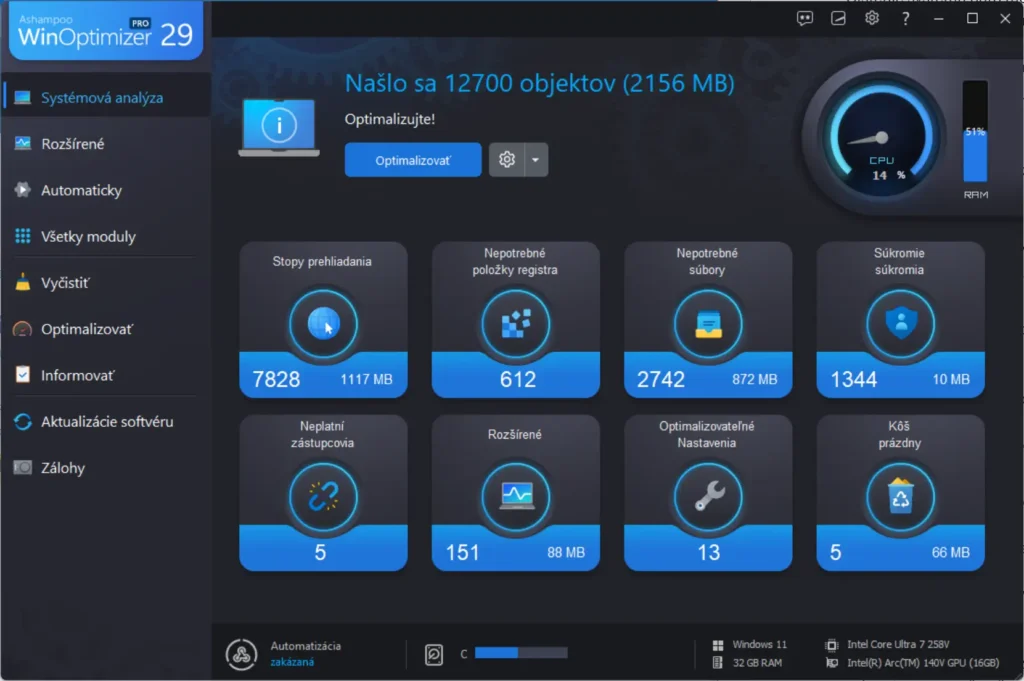1024x681 pixels.
Task: Click the 13 optimizable settings count
Action: click(x=709, y=552)
